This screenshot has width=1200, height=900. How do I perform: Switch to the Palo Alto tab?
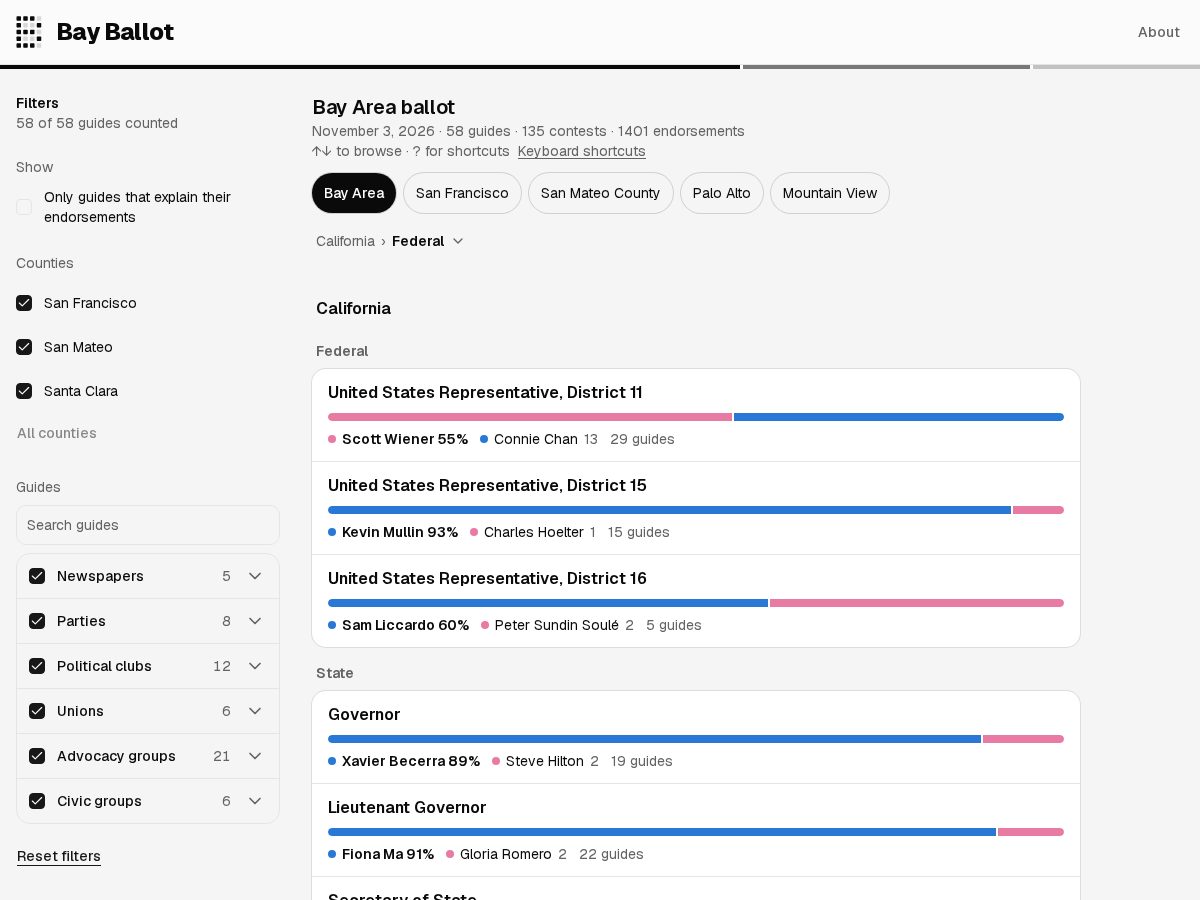point(722,193)
